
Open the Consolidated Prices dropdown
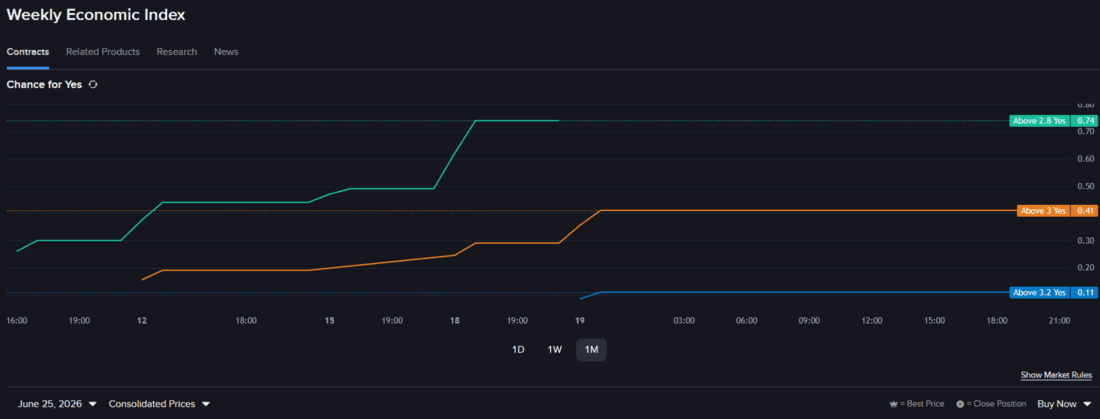pyautogui.click(x=159, y=404)
